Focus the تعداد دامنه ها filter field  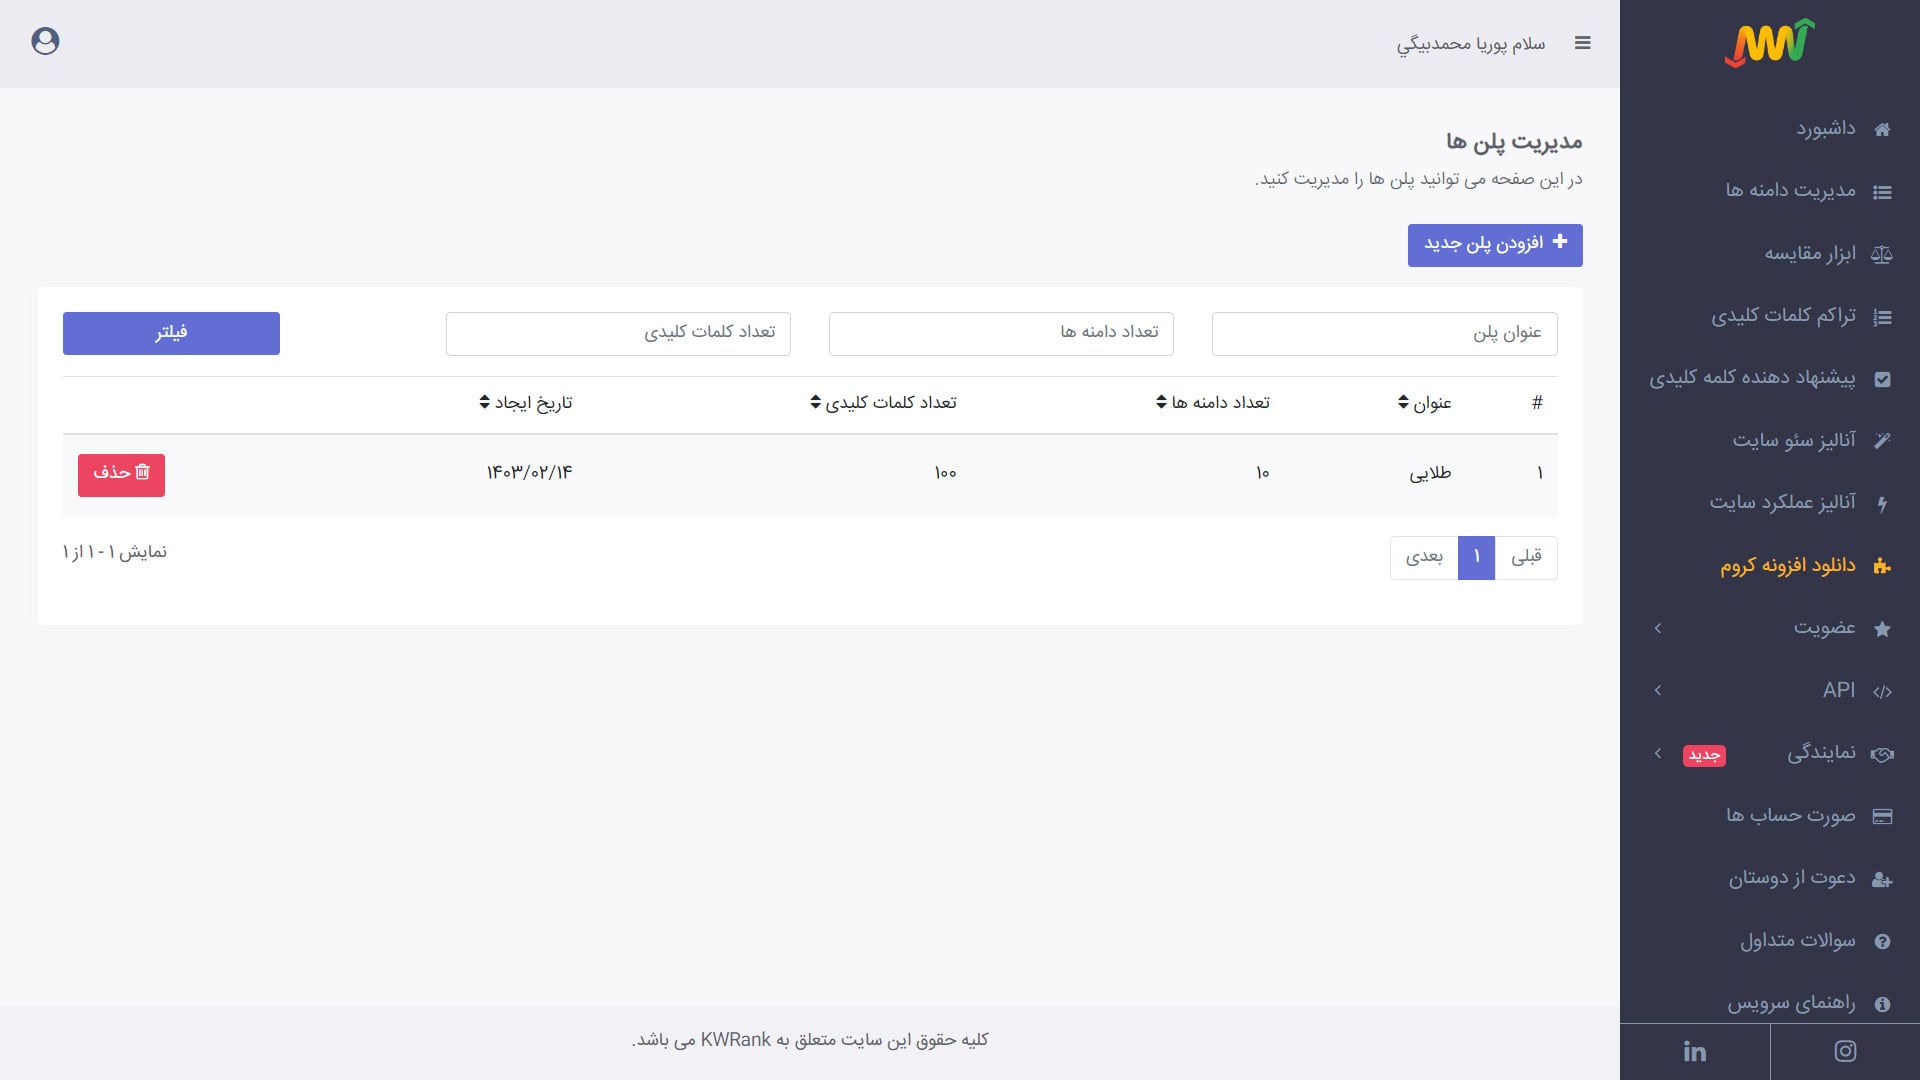(x=1001, y=333)
